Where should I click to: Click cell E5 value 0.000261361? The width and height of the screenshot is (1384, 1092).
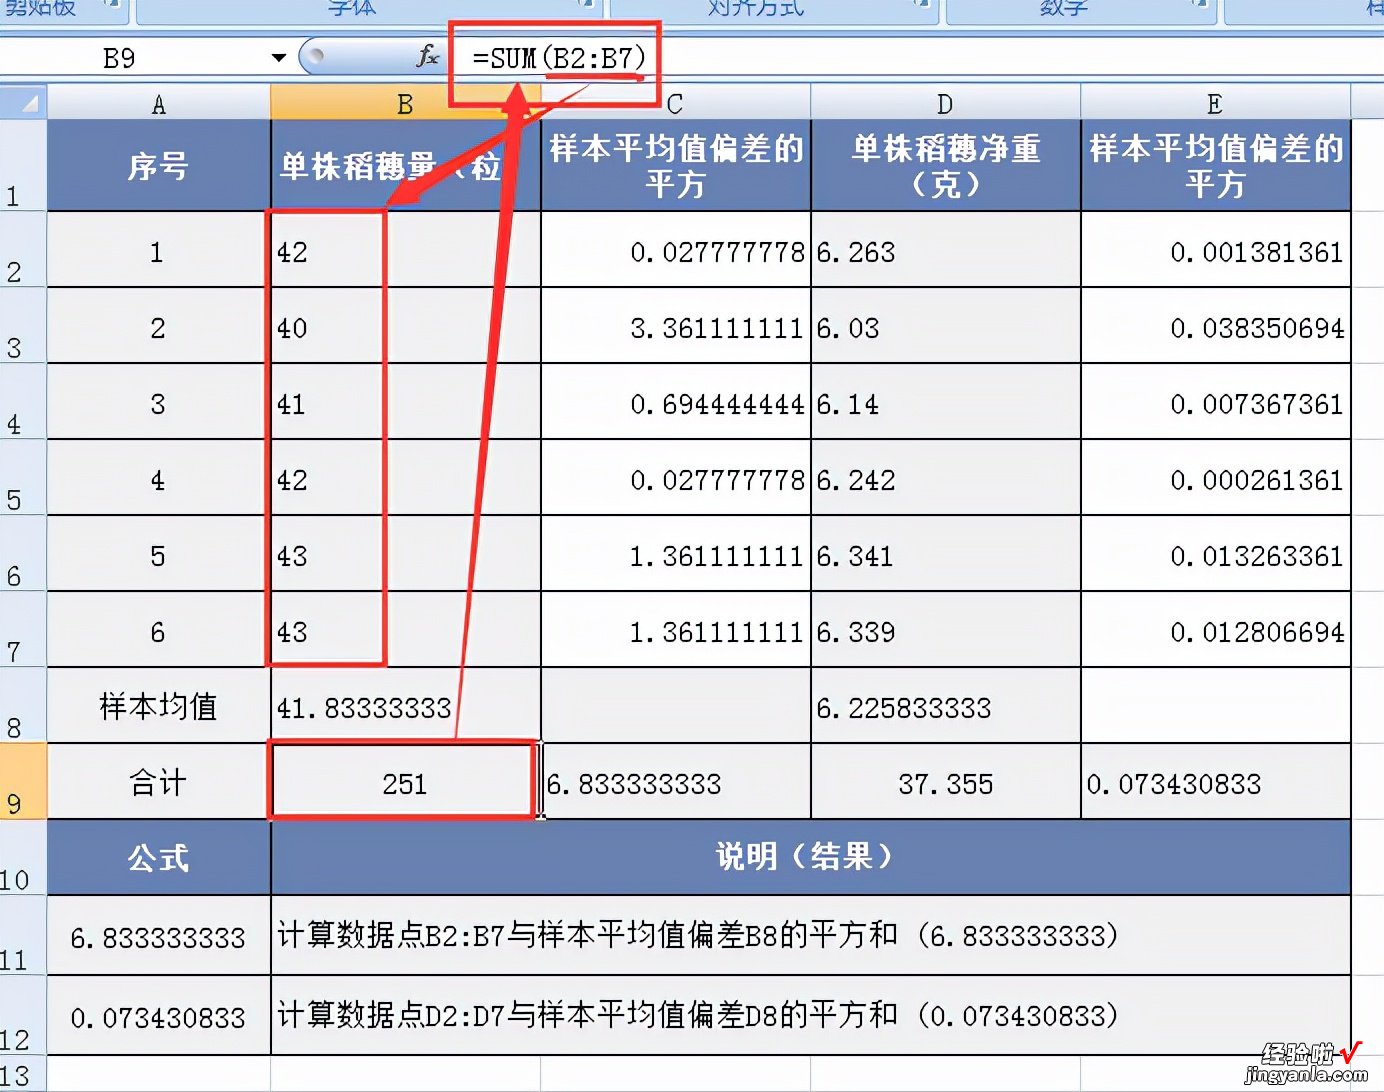[1215, 478]
